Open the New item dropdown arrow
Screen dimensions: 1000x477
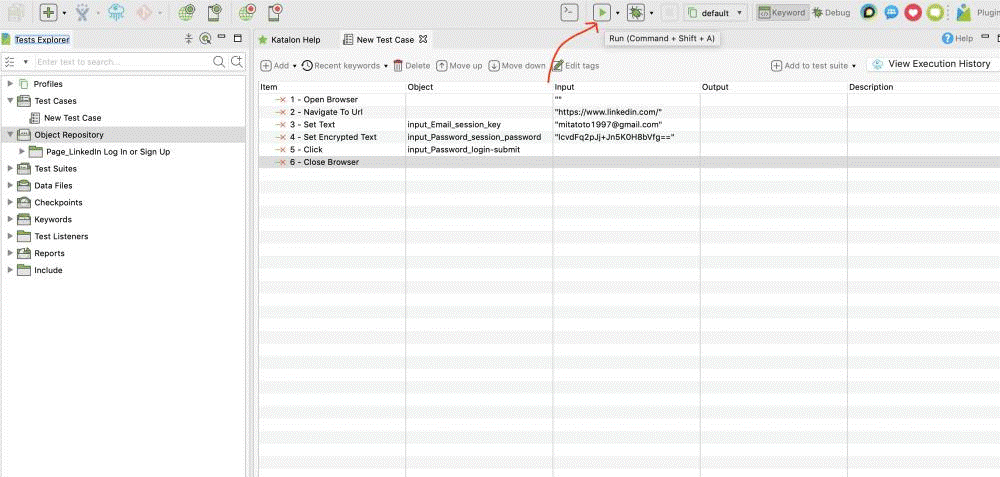(x=64, y=13)
